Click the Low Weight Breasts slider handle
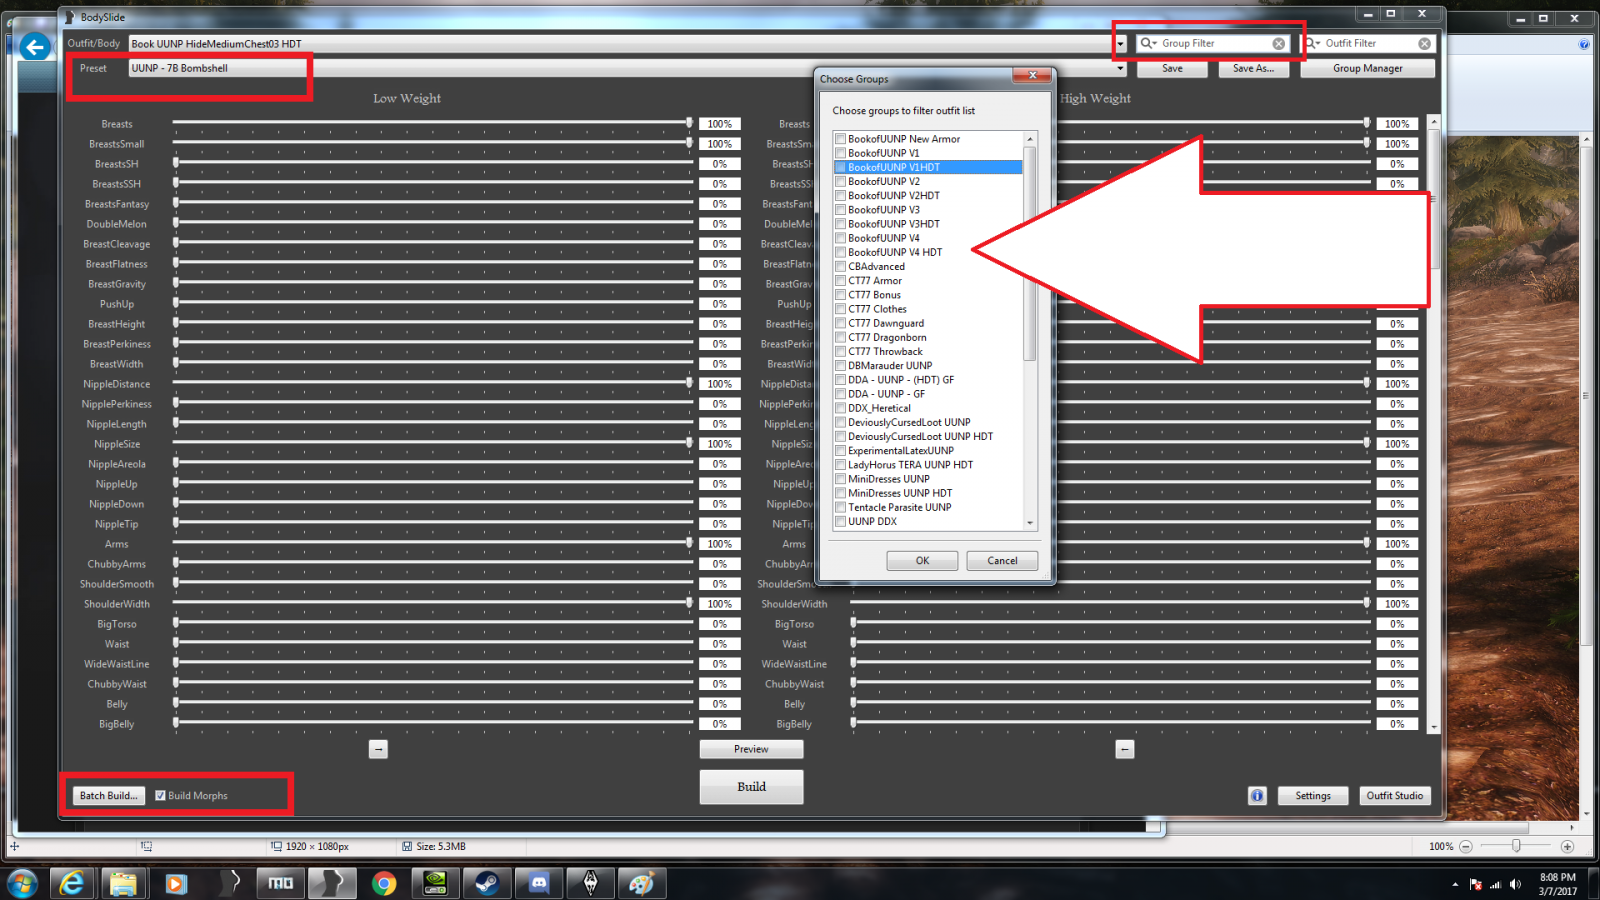The height and width of the screenshot is (900, 1600). (689, 122)
